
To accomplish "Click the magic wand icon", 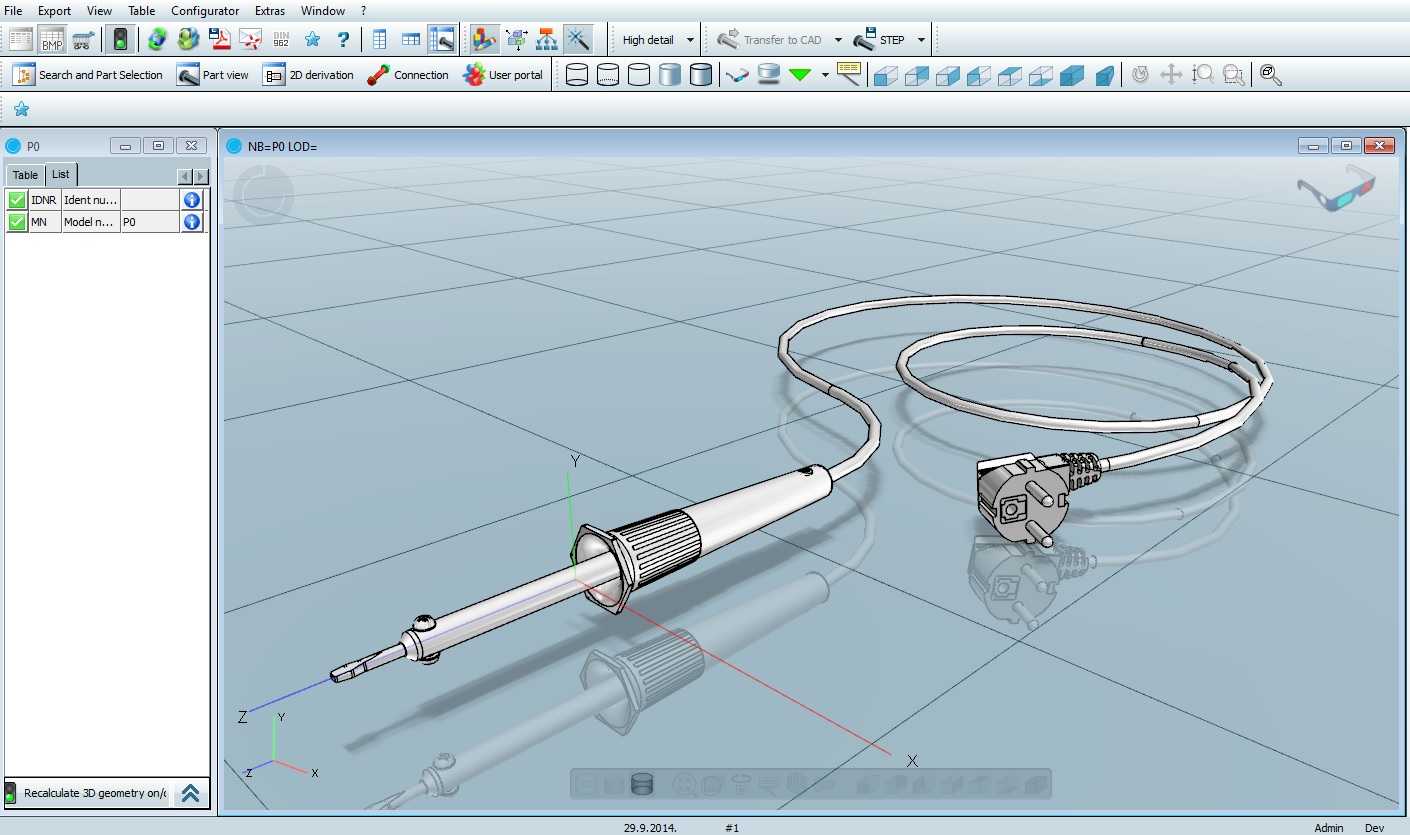I will (578, 40).
